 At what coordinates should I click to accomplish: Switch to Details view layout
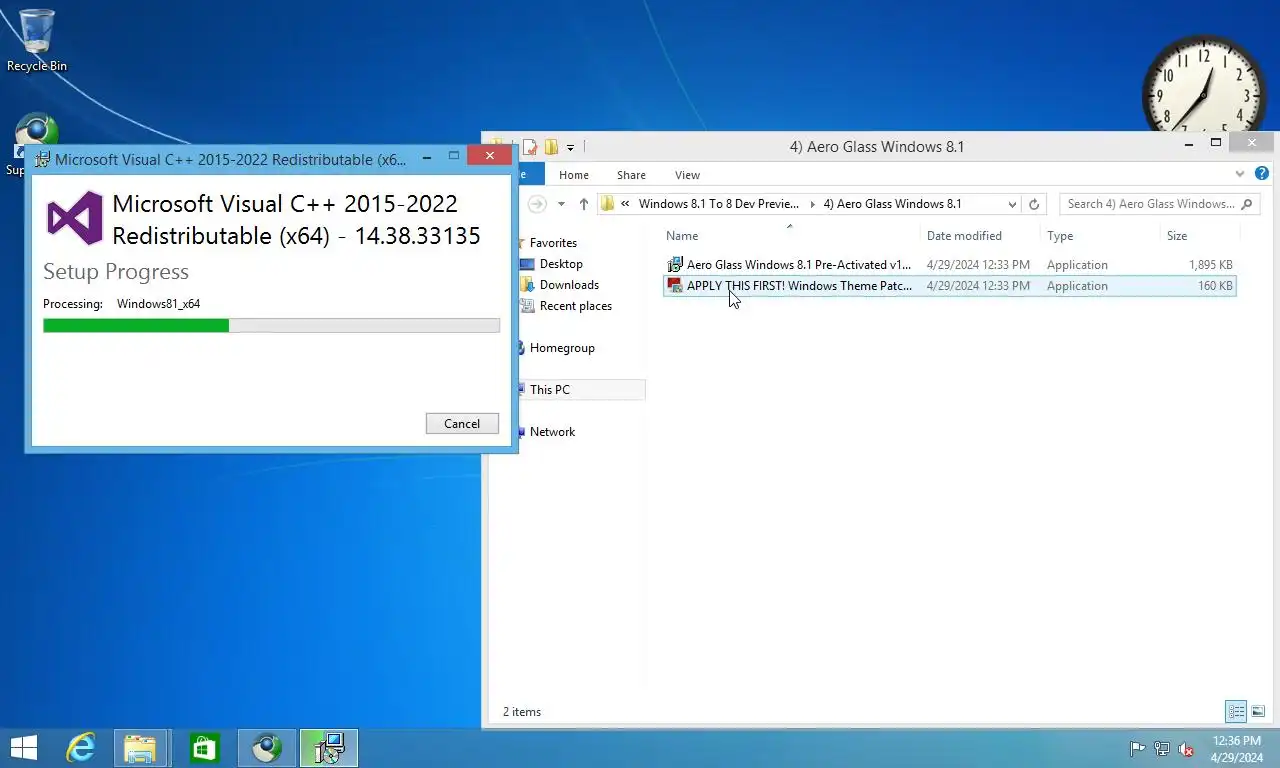tap(1237, 712)
